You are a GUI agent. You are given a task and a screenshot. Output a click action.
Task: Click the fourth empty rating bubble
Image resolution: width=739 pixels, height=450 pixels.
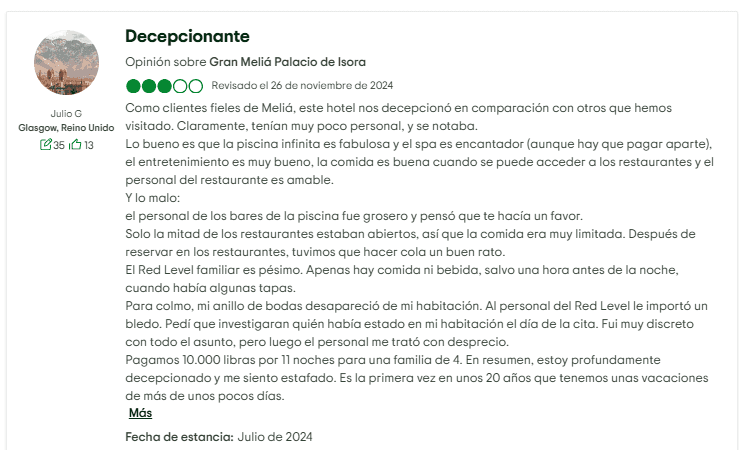click(180, 86)
